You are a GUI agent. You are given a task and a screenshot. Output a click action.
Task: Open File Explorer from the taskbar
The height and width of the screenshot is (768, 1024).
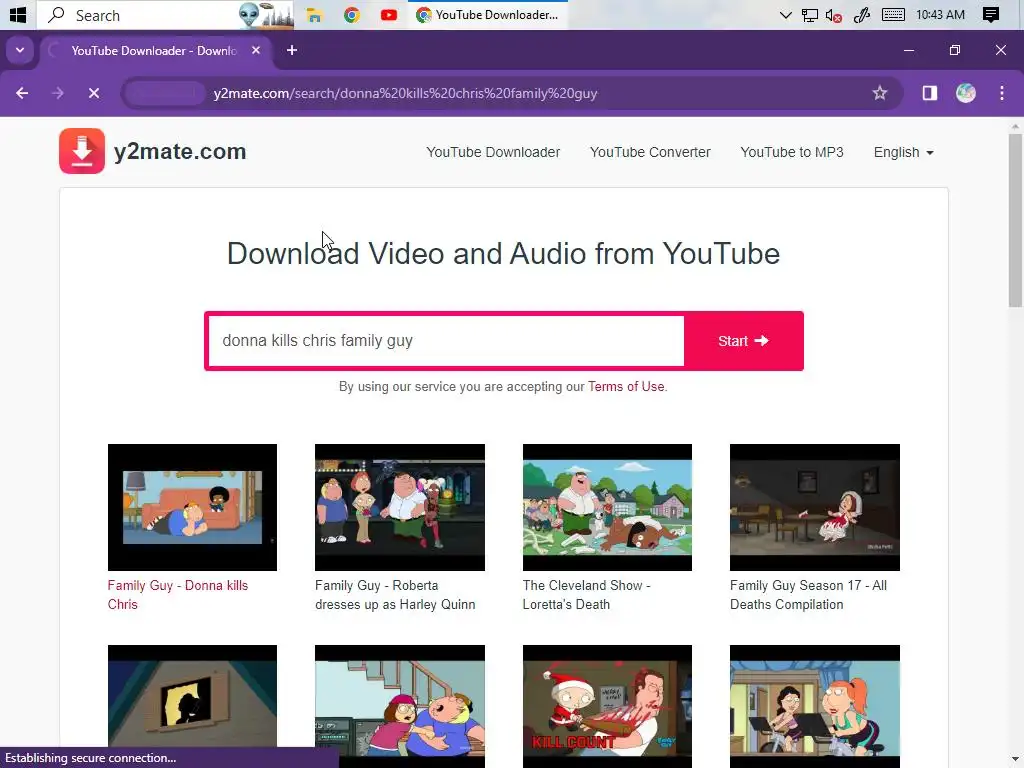tap(315, 14)
